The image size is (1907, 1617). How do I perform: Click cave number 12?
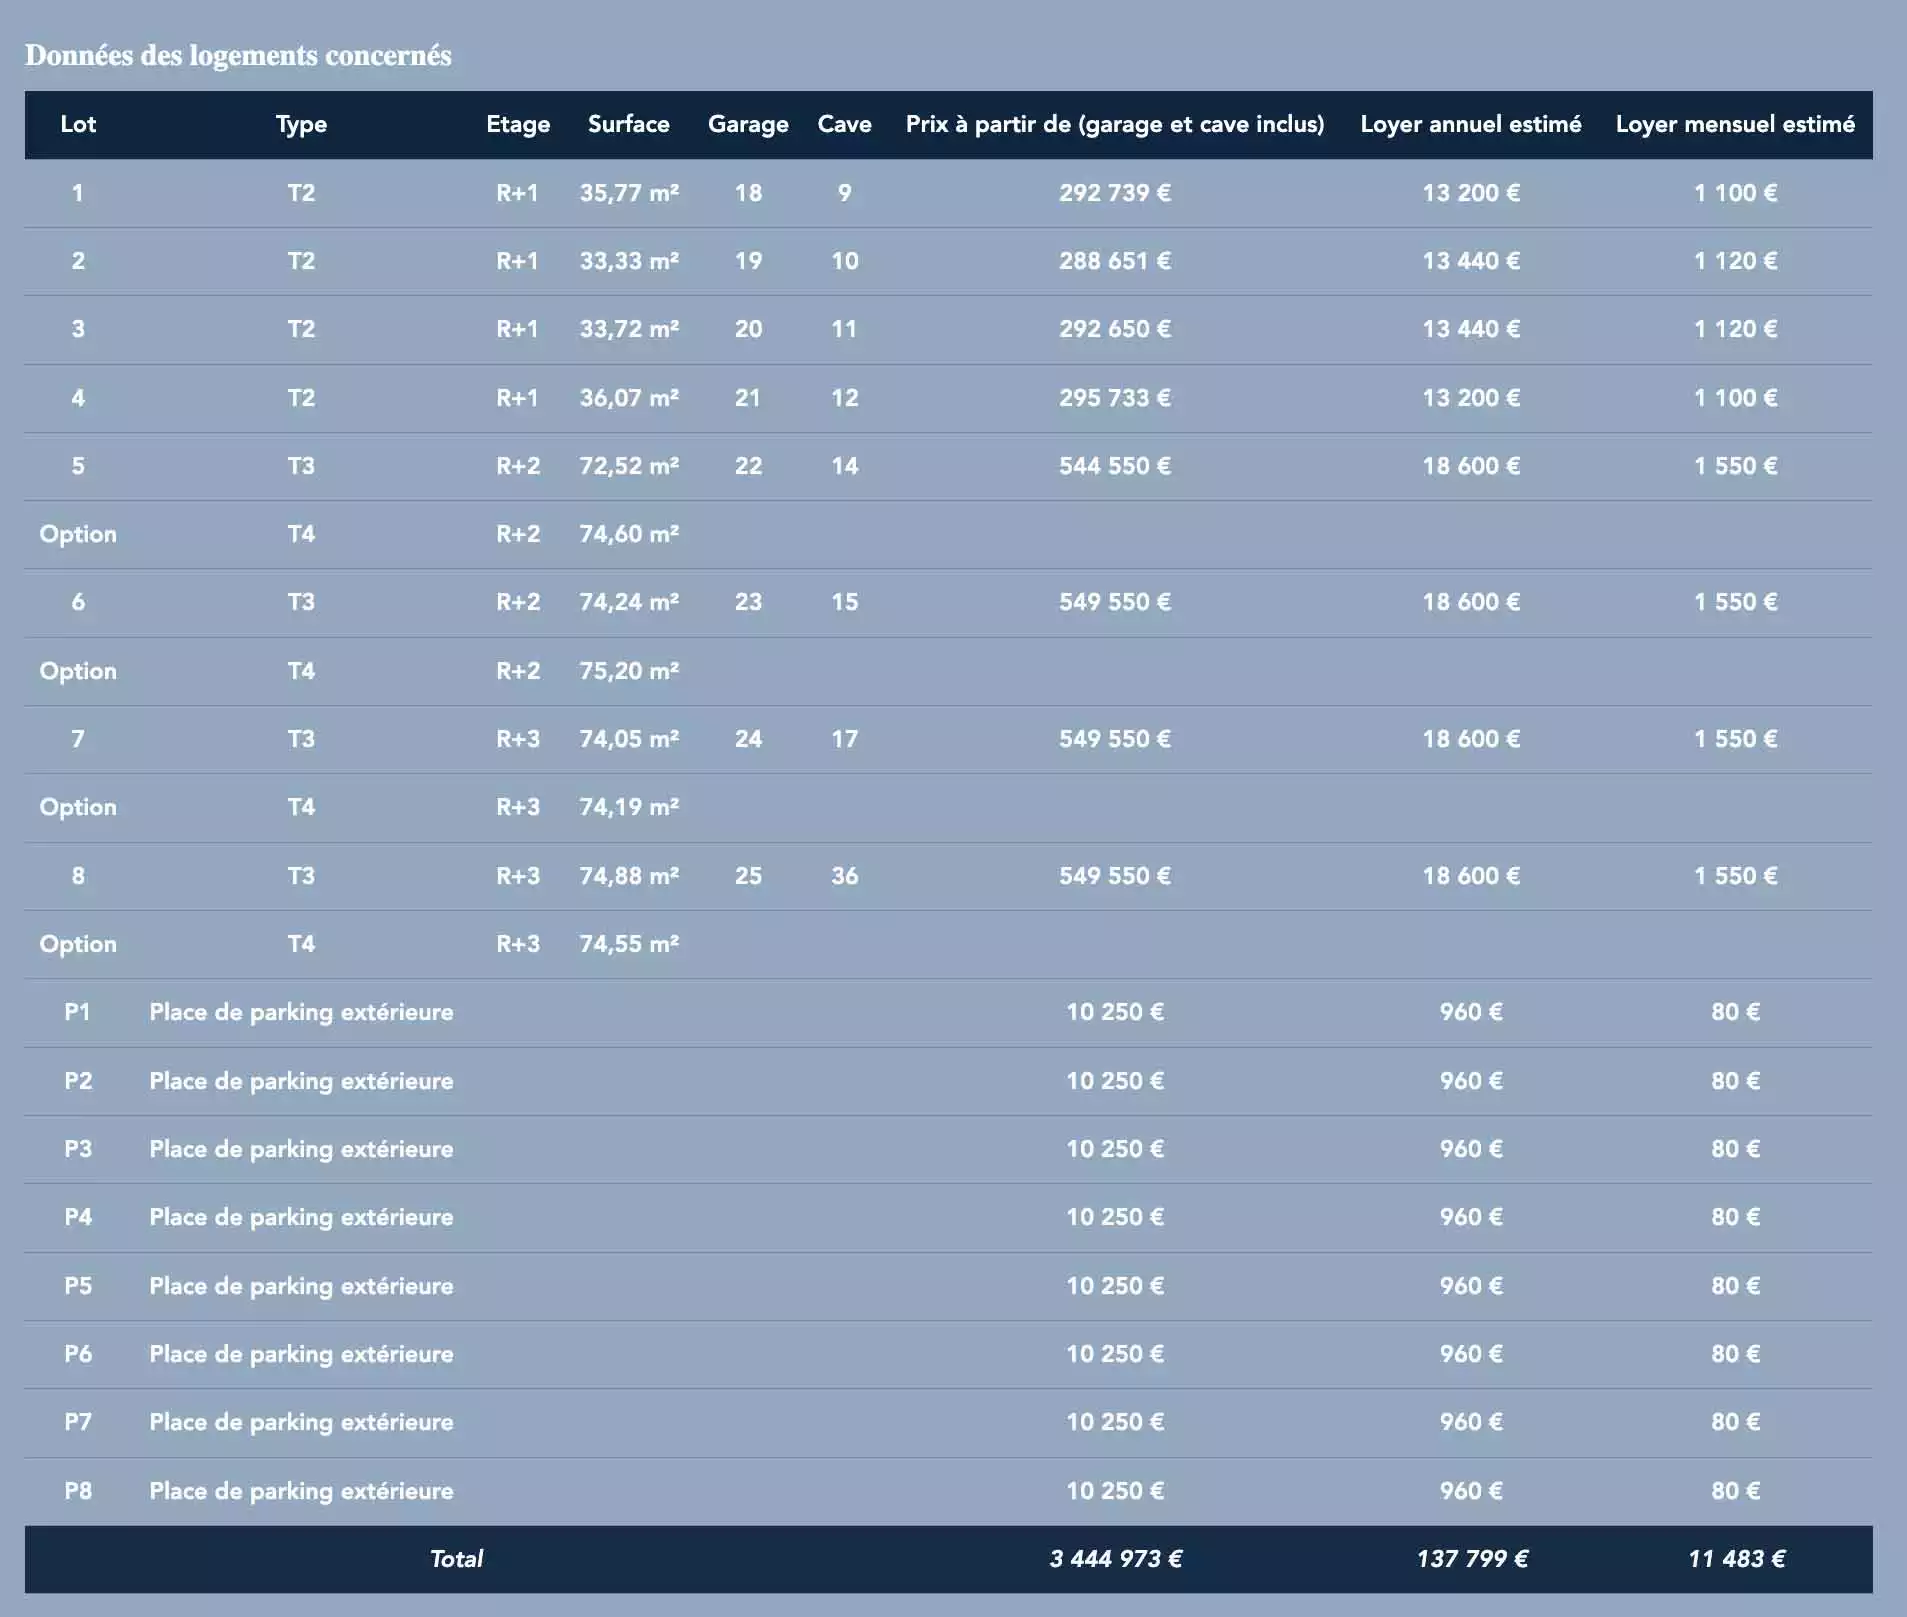[845, 398]
